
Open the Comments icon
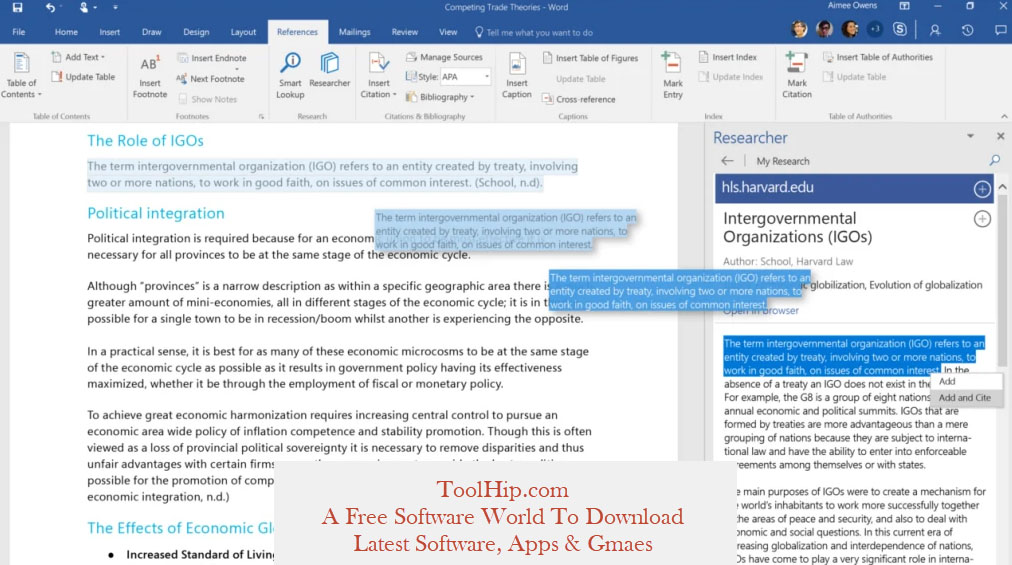[1000, 30]
